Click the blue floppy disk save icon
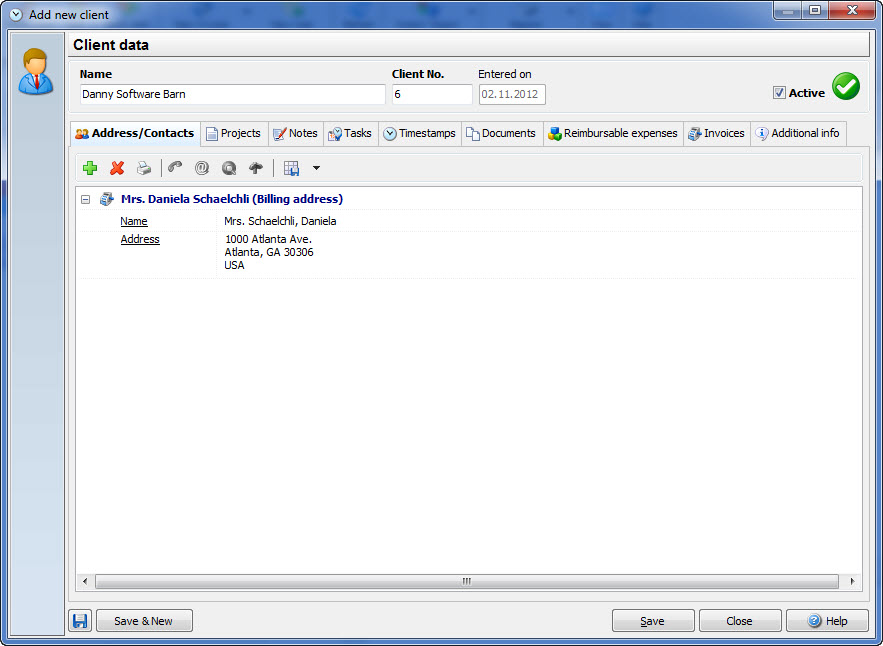The height and width of the screenshot is (646, 883). click(x=80, y=621)
